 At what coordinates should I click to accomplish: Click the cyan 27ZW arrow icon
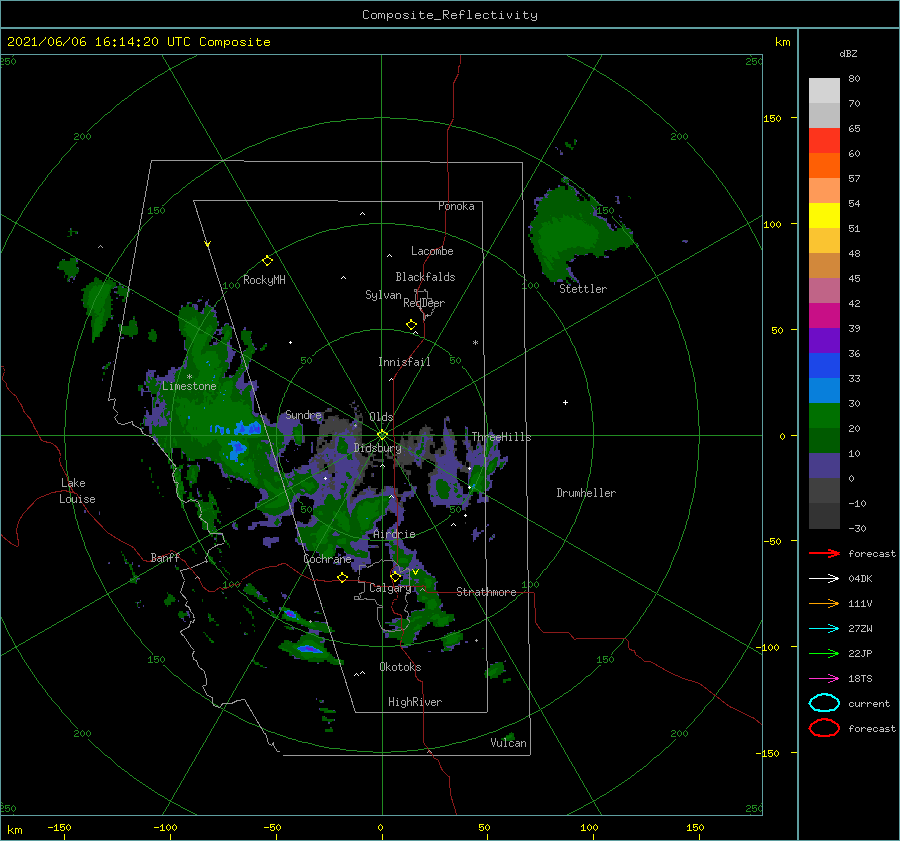coord(824,629)
